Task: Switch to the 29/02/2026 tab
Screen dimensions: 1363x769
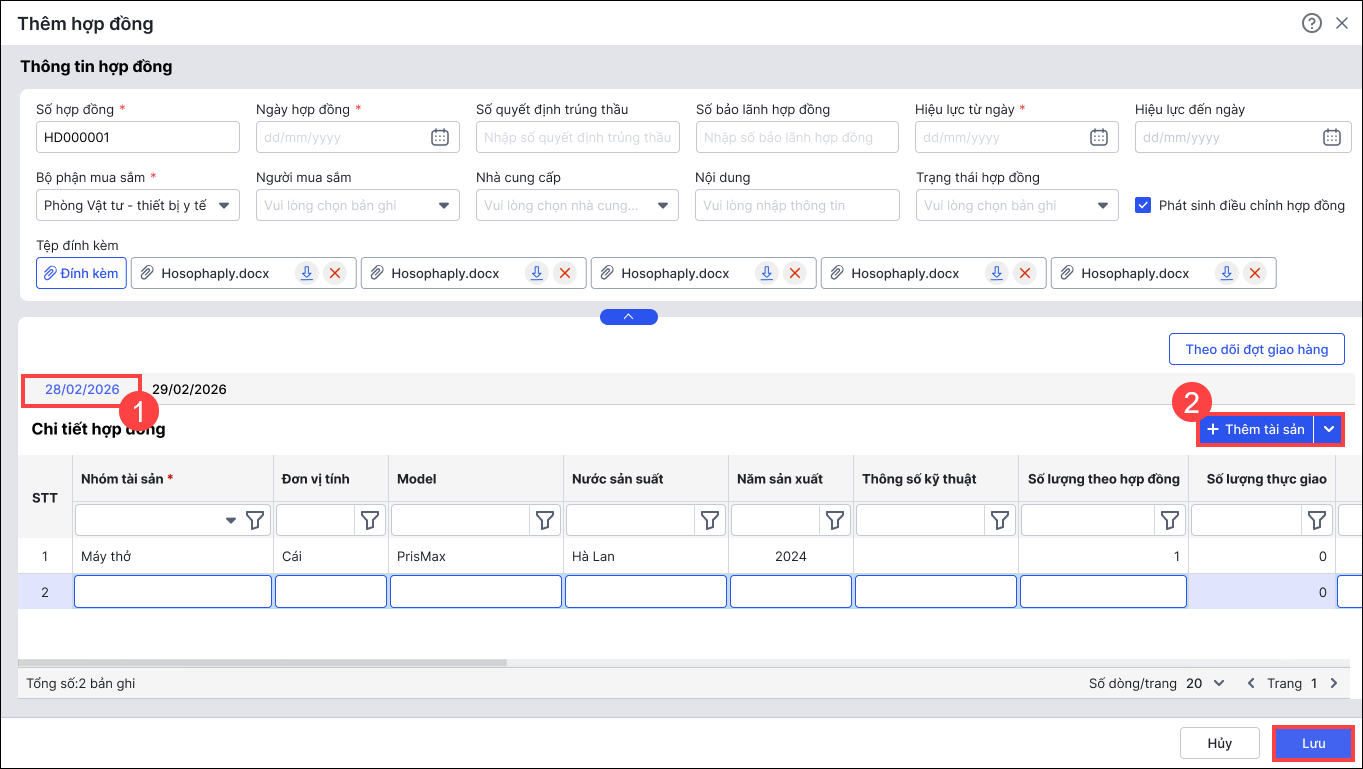Action: coord(189,389)
